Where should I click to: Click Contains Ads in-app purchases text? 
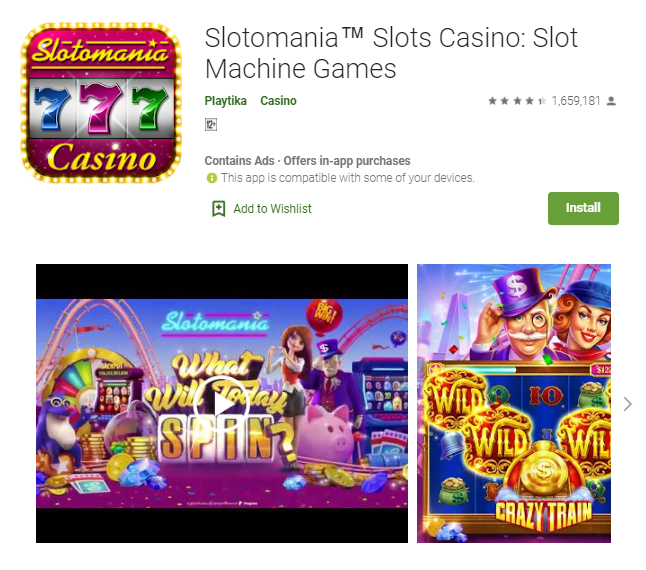(307, 161)
